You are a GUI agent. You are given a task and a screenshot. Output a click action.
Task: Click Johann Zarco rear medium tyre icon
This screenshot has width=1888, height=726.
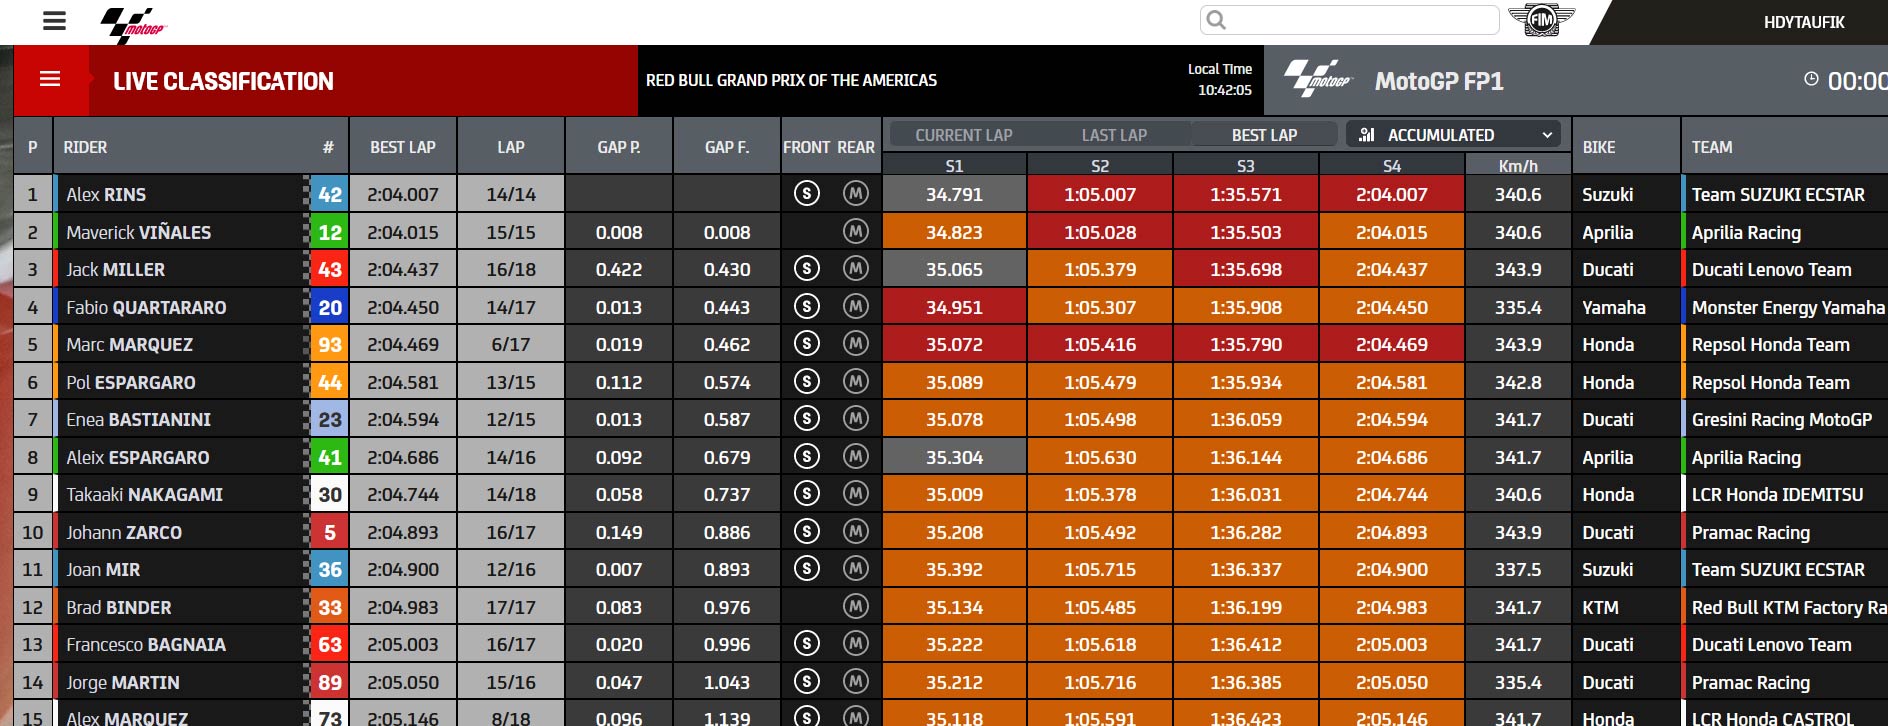click(x=856, y=532)
